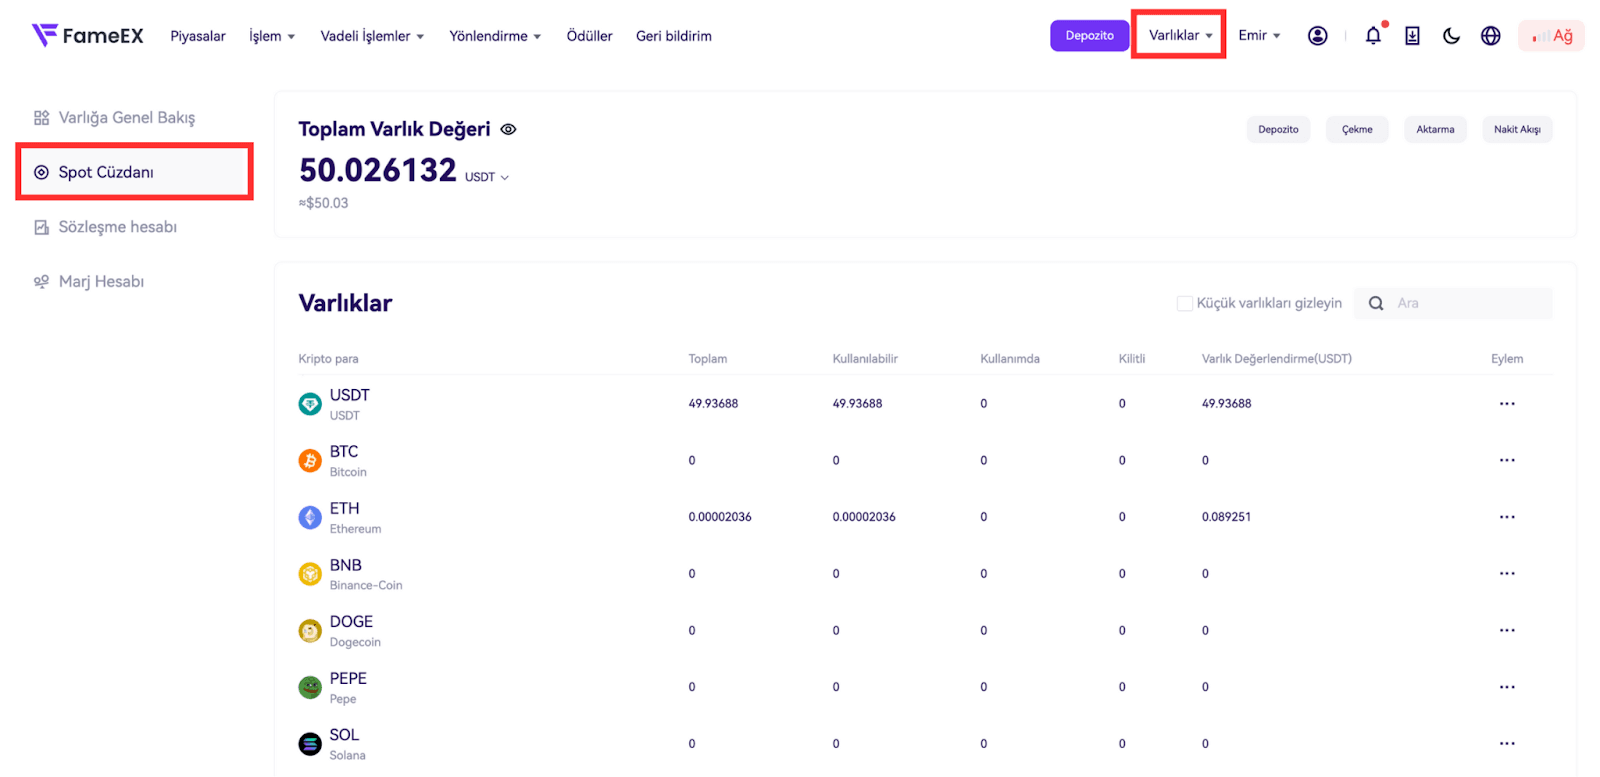
Task: Click the Ethereum coin icon
Action: [310, 517]
